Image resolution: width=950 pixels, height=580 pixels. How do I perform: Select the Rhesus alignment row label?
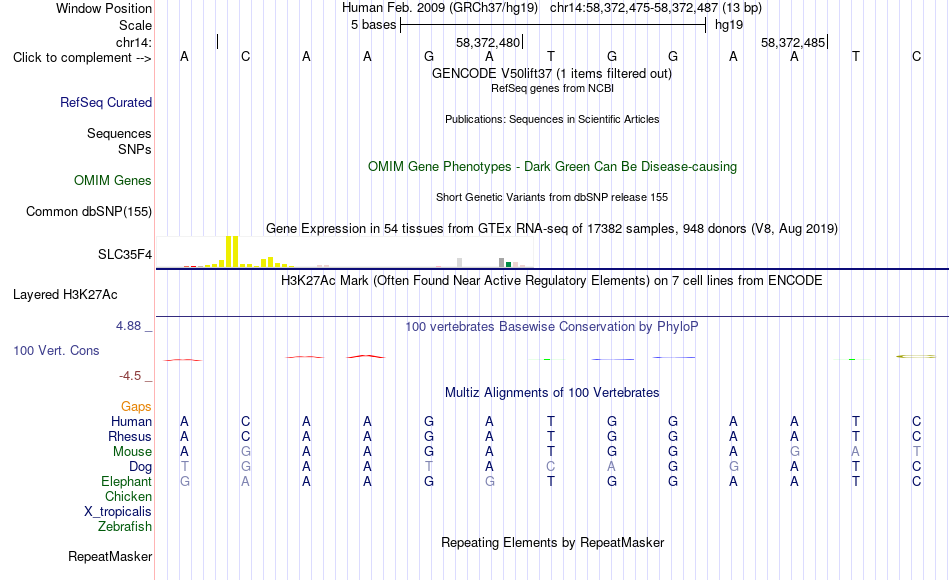pyautogui.click(x=130, y=436)
